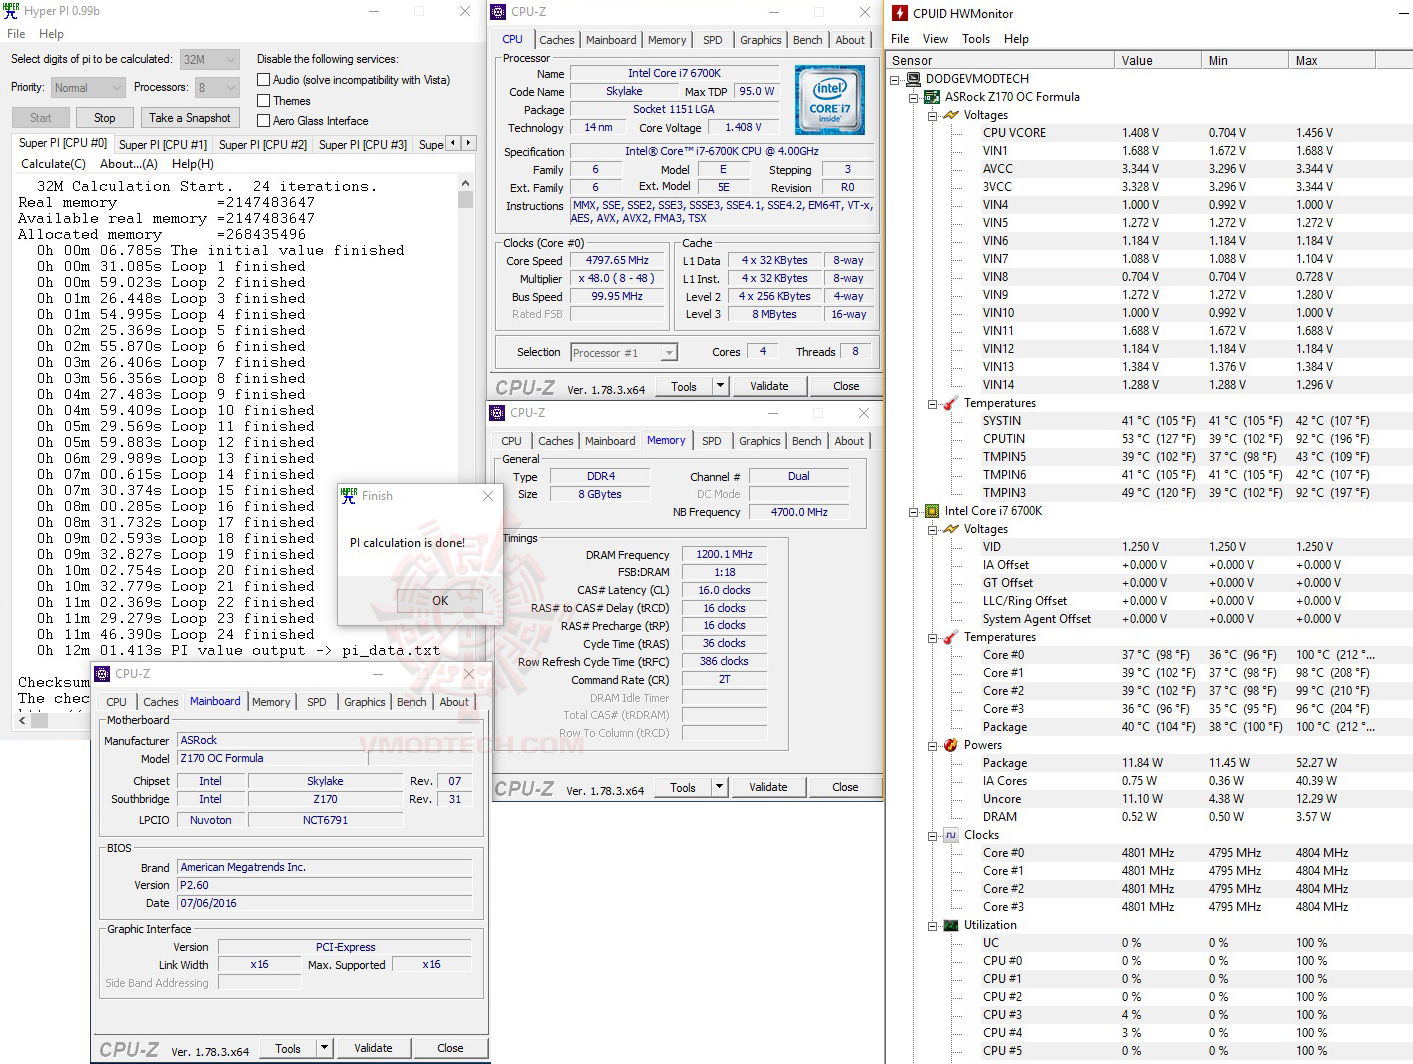Click the right tab-scroll arrow in Hyper PI
Screen dimensions: 1413x1064
(x=468, y=143)
